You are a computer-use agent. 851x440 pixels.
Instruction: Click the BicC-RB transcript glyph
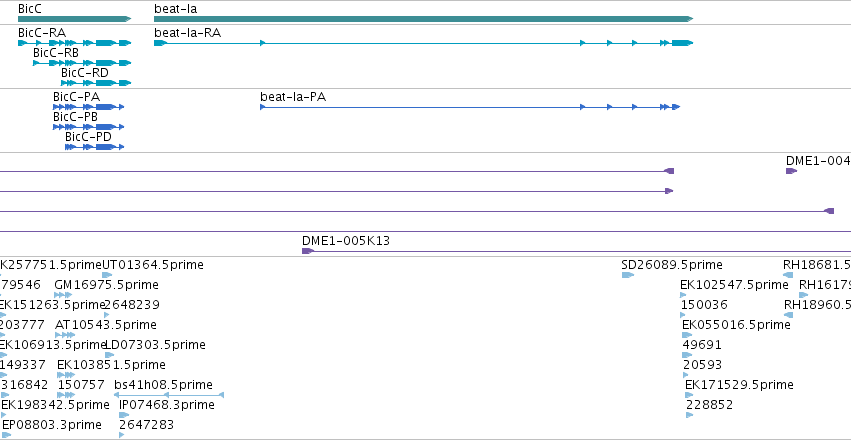(82, 63)
